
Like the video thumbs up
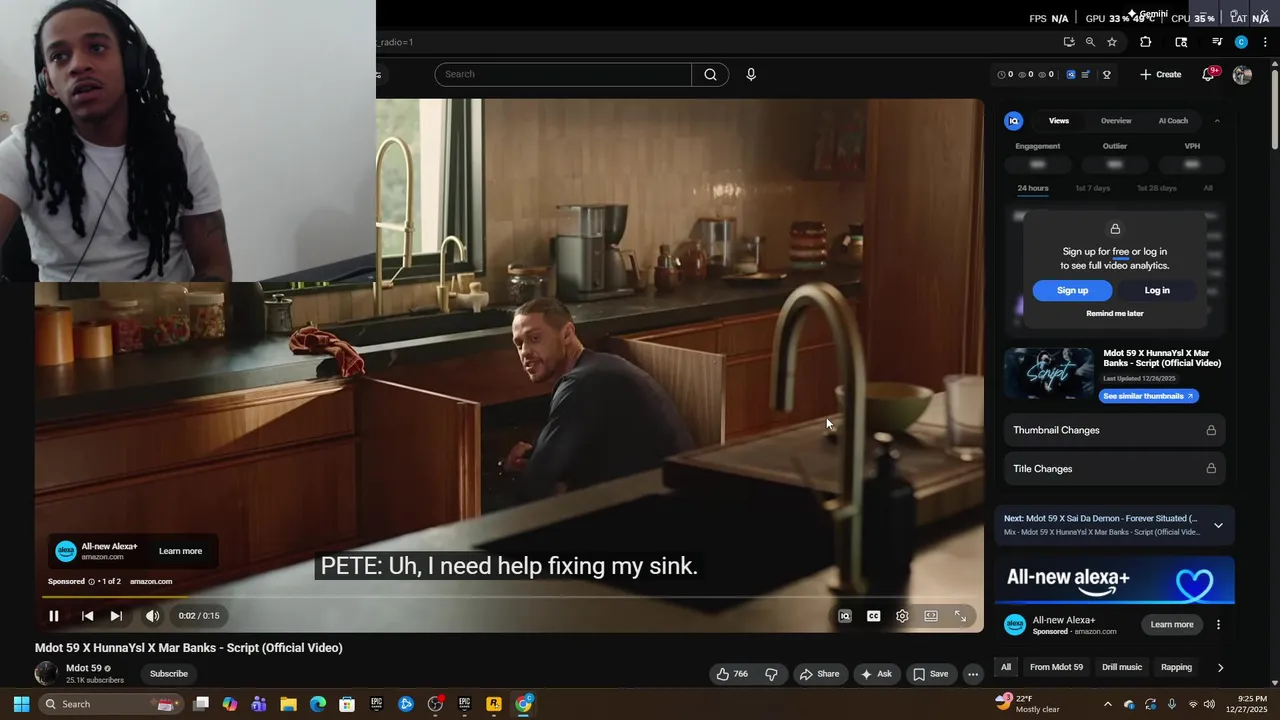[x=732, y=674]
